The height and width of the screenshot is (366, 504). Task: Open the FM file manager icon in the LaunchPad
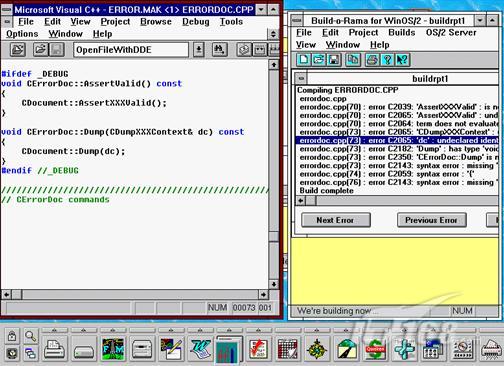113,349
